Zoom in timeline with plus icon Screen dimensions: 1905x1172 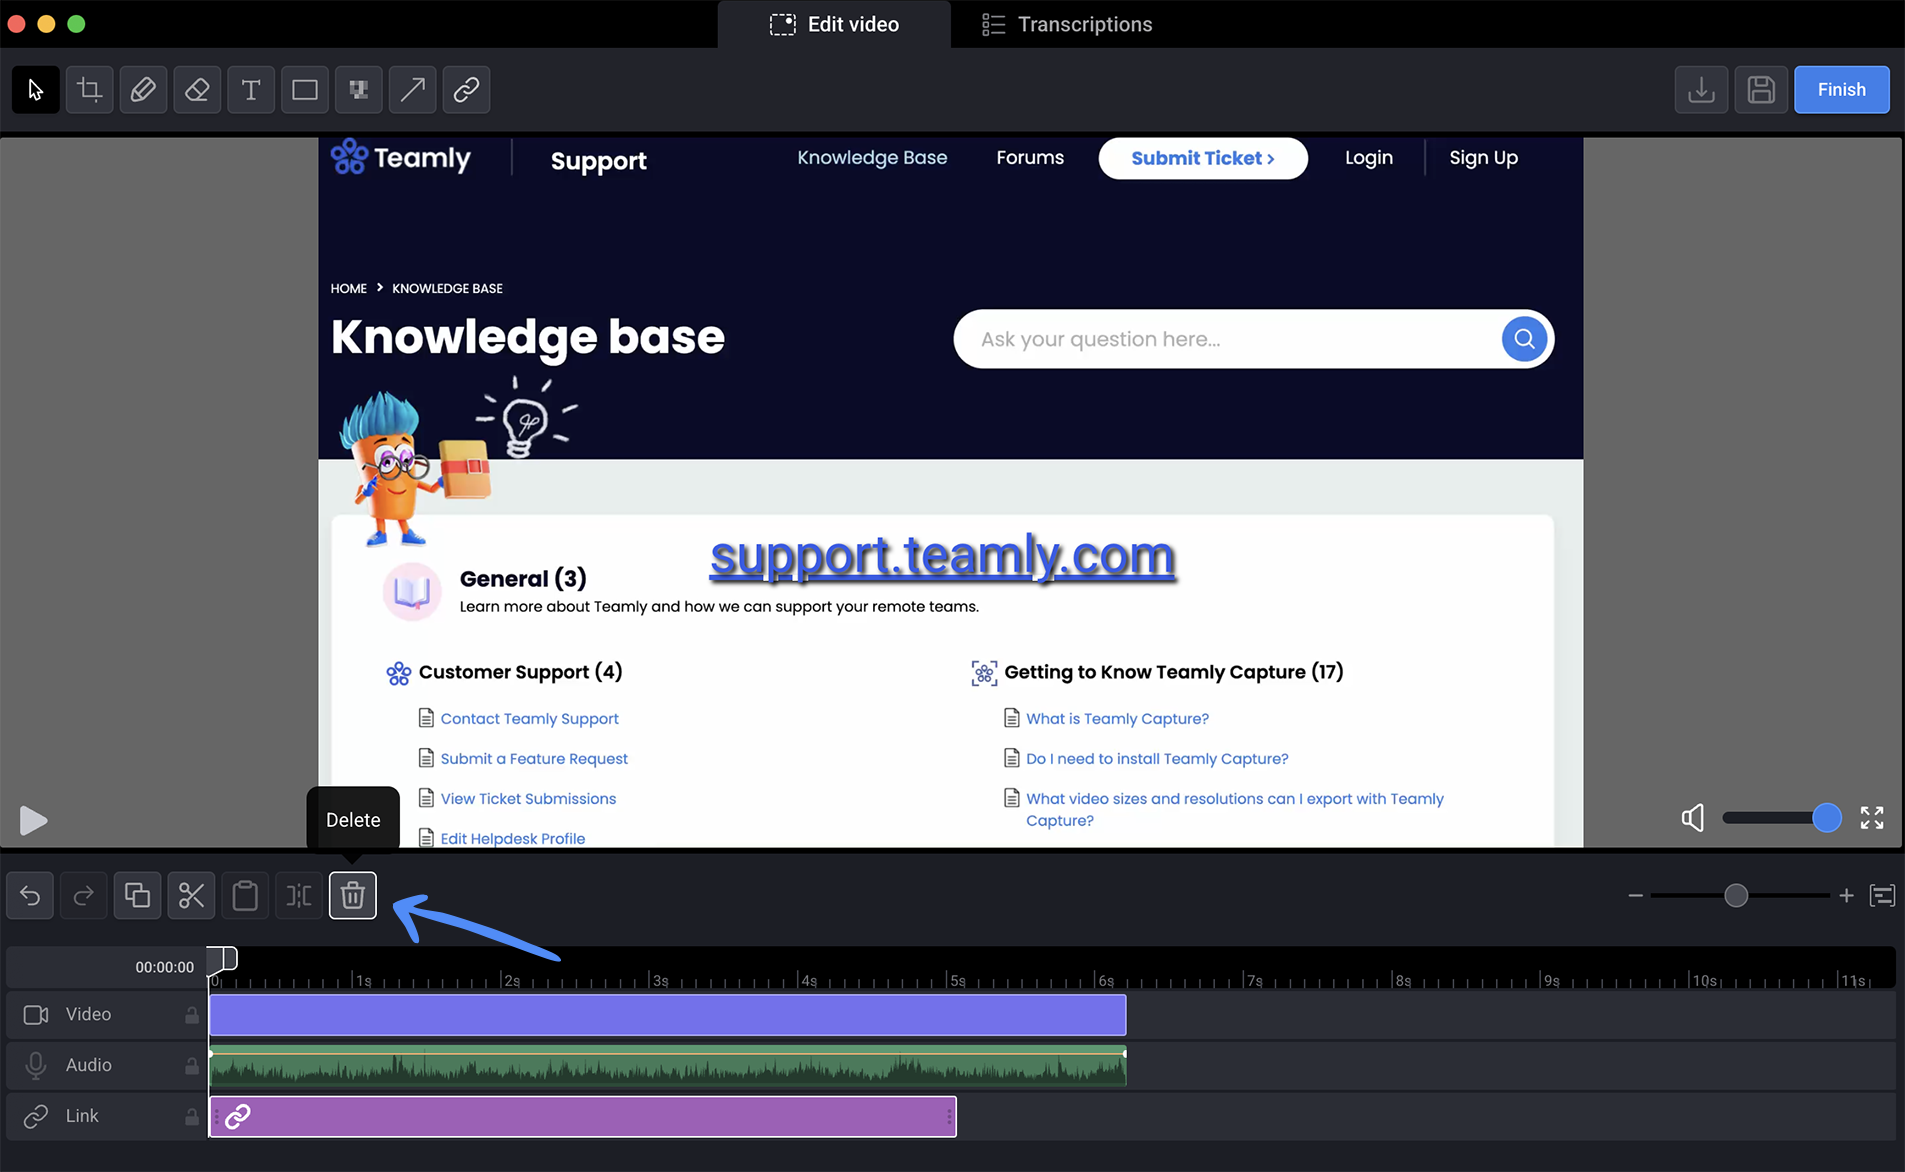click(1846, 895)
